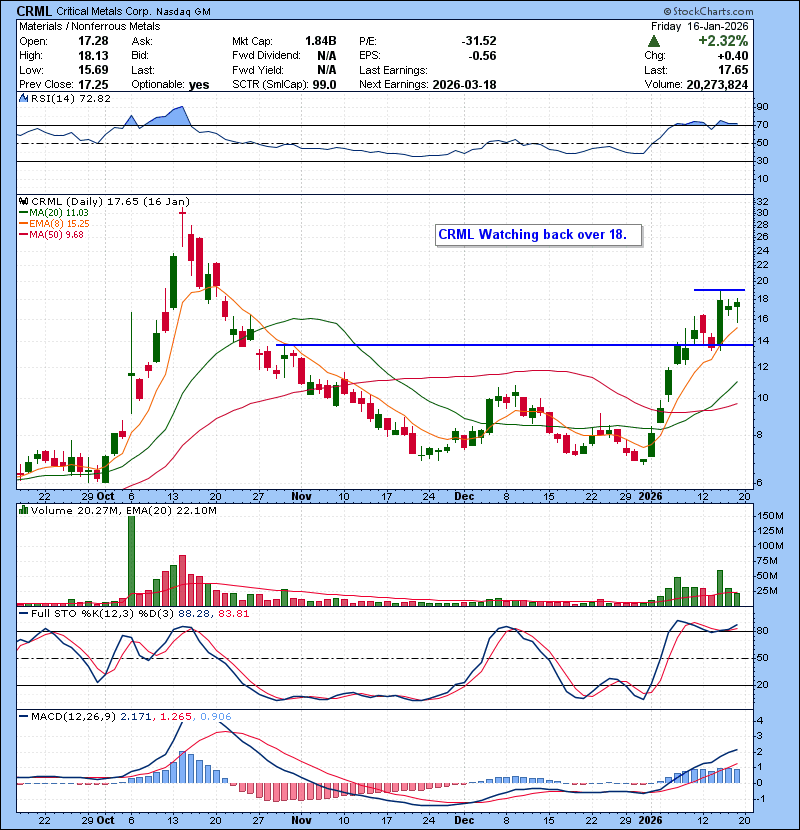The height and width of the screenshot is (830, 800).
Task: Click the +2.32% percent change
Action: coord(723,41)
